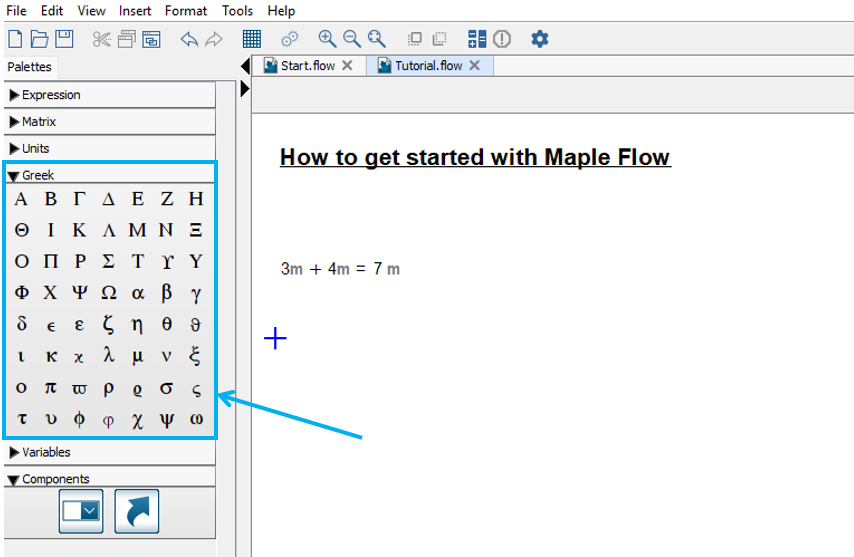Click the solid overlapping squares icon
Screen dimensions: 854x557
(414, 39)
